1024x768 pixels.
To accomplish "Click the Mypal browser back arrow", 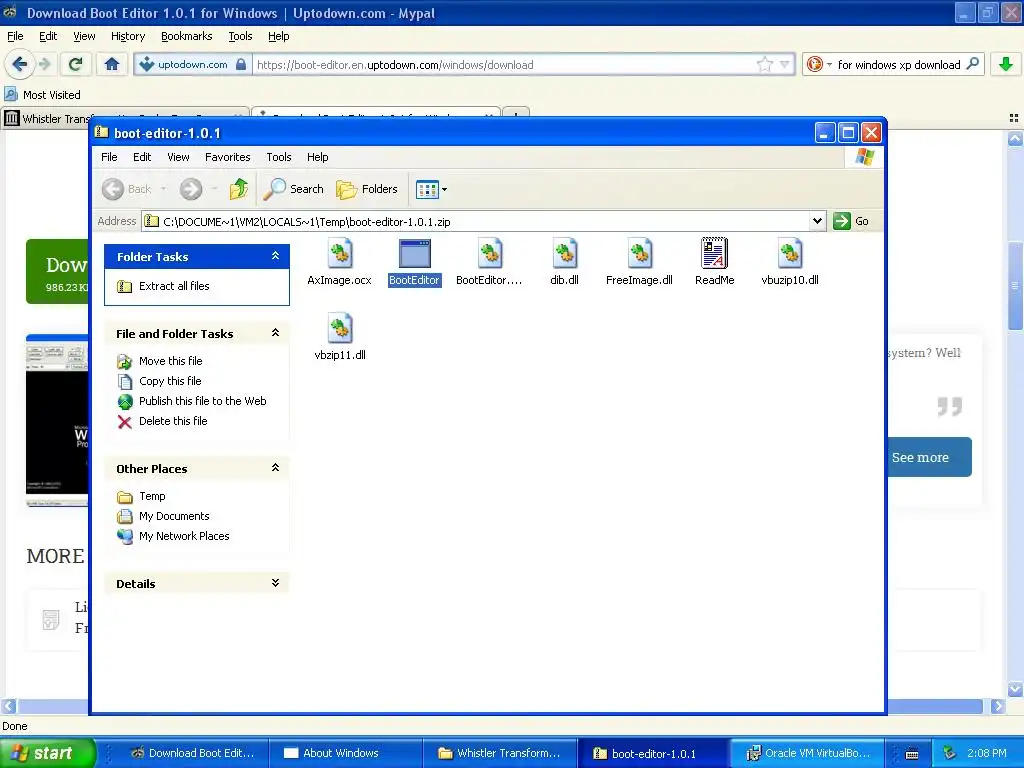I will (19, 64).
